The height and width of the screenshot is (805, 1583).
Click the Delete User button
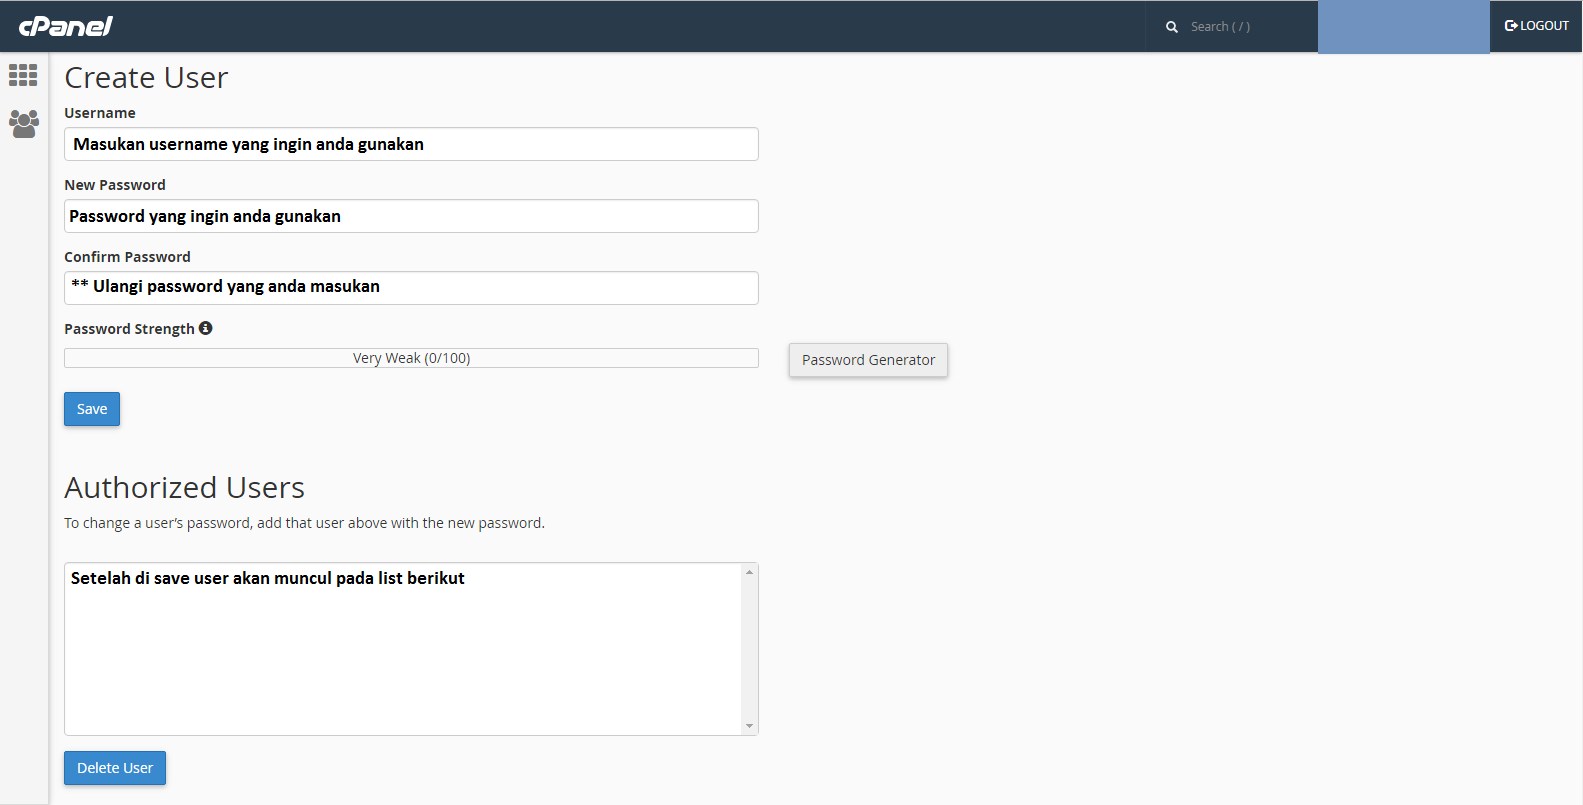tap(115, 768)
